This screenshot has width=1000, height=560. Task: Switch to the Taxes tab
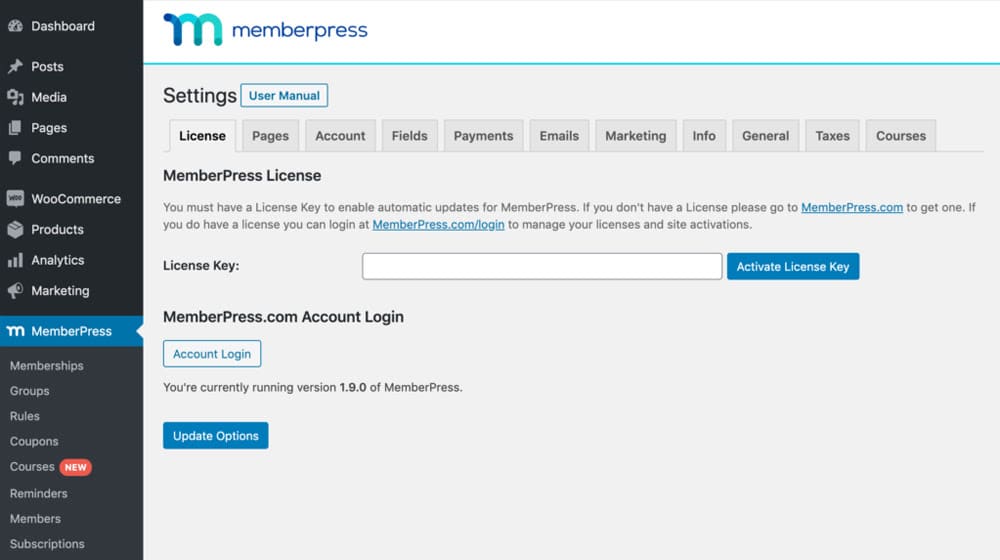tap(832, 136)
